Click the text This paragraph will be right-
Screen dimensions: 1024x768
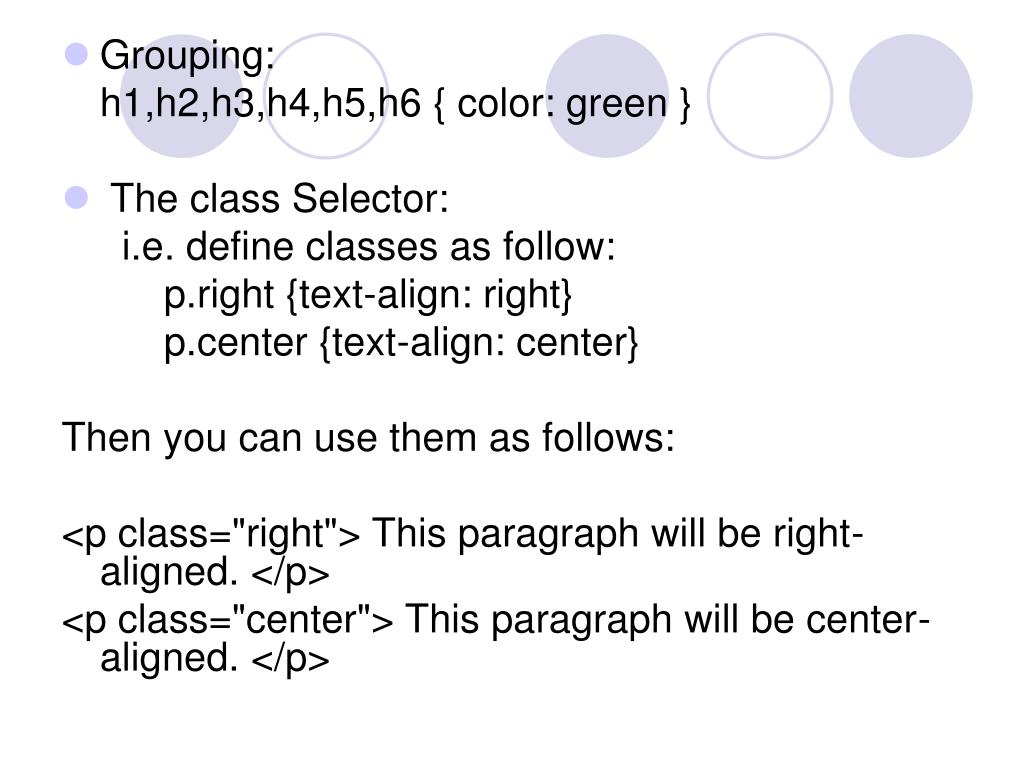point(618,534)
